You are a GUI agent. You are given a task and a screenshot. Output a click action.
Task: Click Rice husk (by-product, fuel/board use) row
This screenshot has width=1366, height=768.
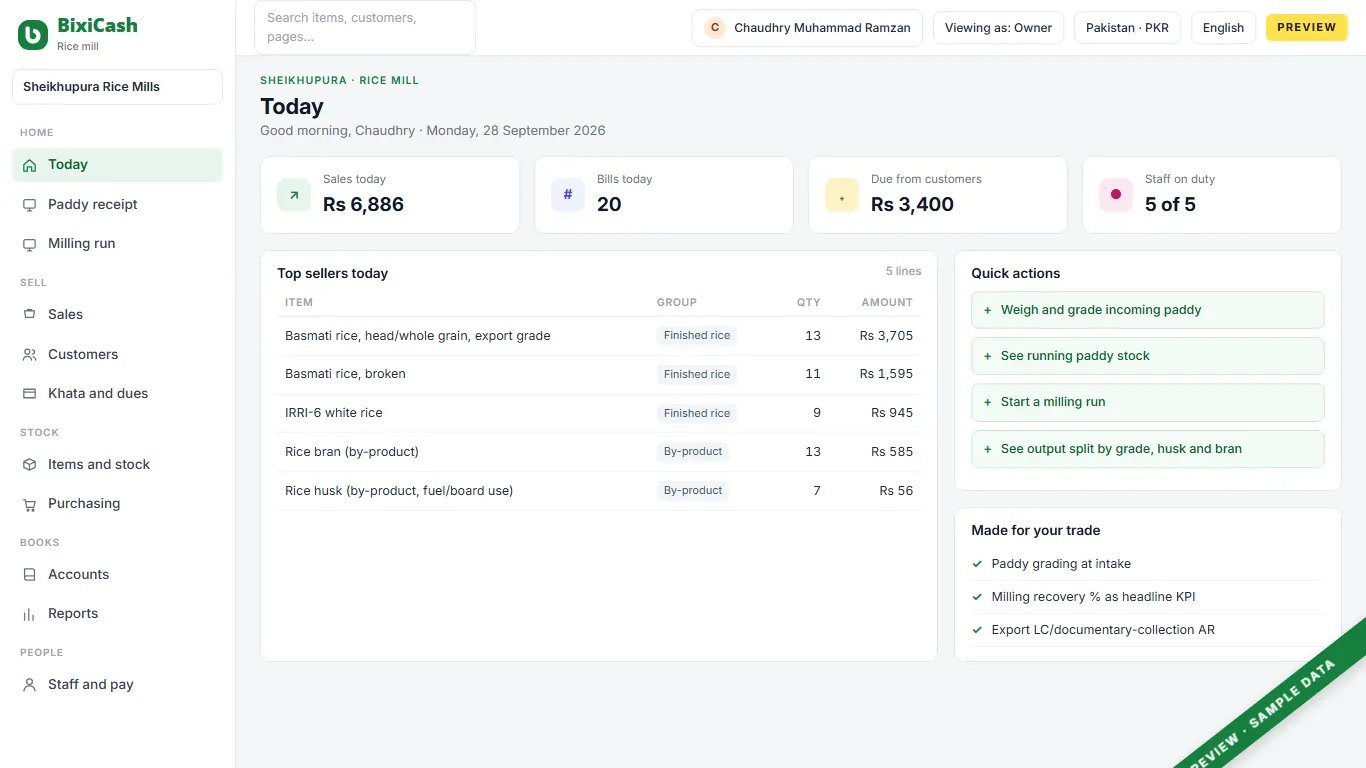pyautogui.click(x=599, y=491)
